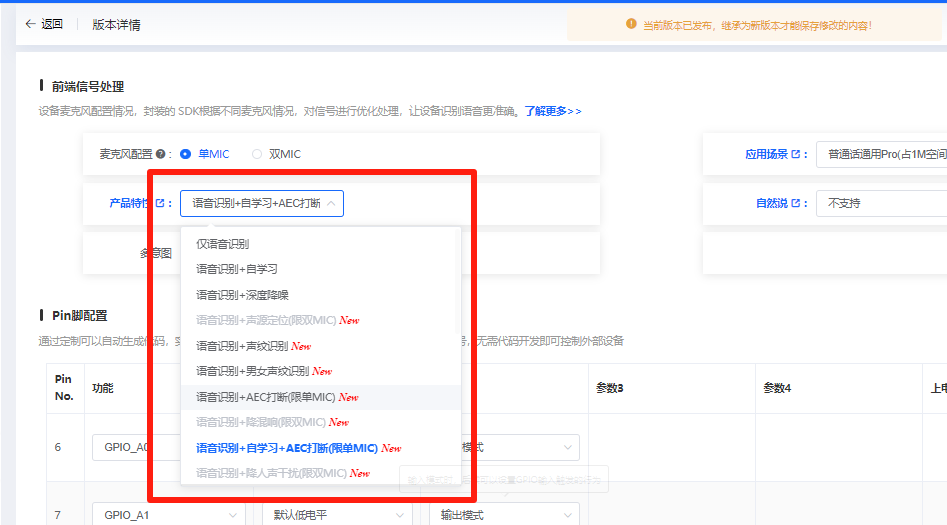Choose 语音识别+声纹识别 option

tap(320, 346)
